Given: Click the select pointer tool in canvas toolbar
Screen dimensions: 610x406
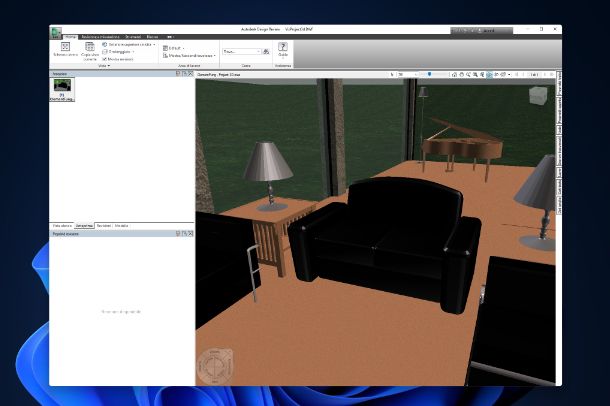Looking at the screenshot, I should tap(392, 74).
